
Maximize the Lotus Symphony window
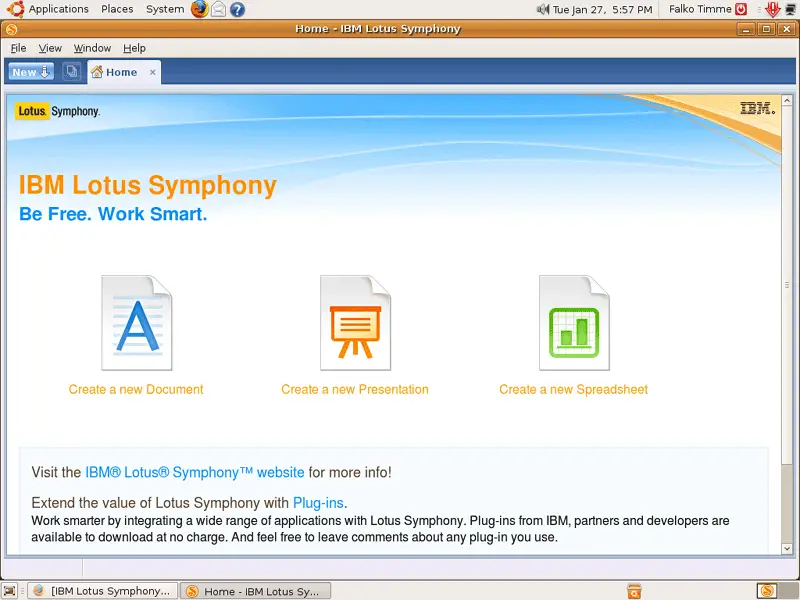(x=766, y=29)
